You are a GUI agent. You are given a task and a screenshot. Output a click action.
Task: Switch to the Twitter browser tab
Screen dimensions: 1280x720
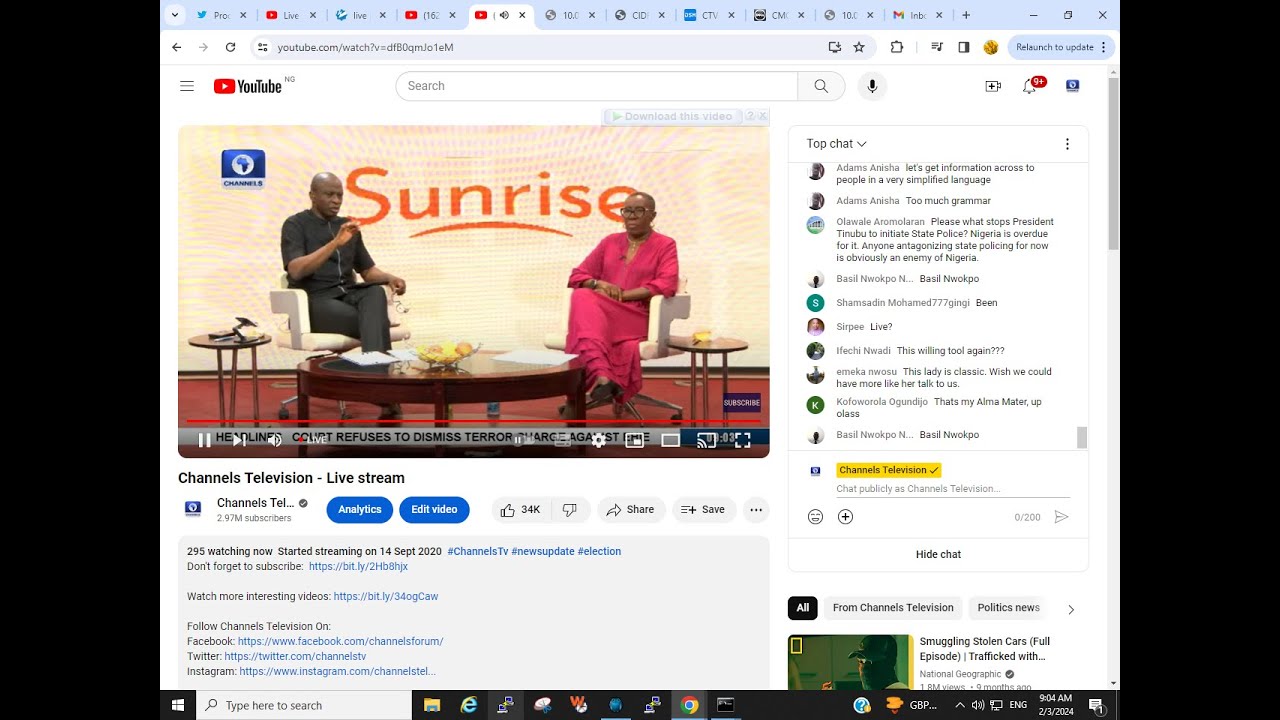click(x=220, y=15)
